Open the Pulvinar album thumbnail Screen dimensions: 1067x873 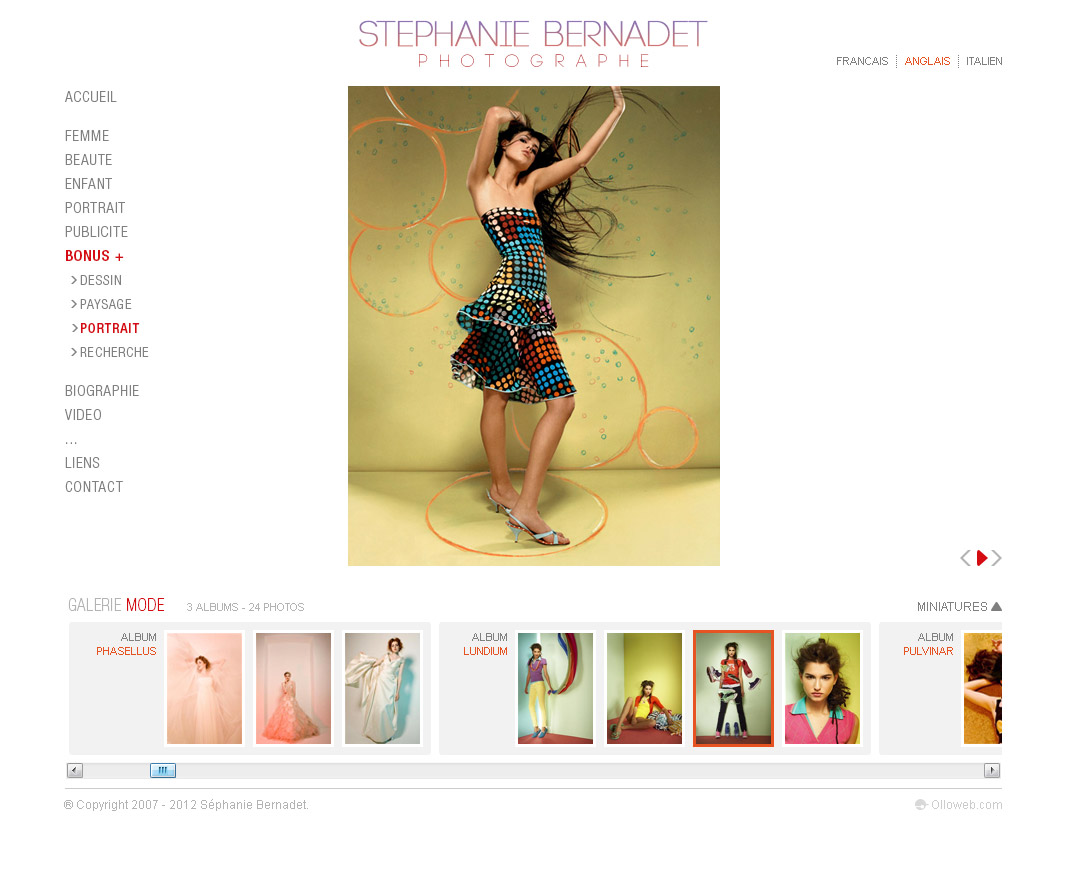(982, 688)
